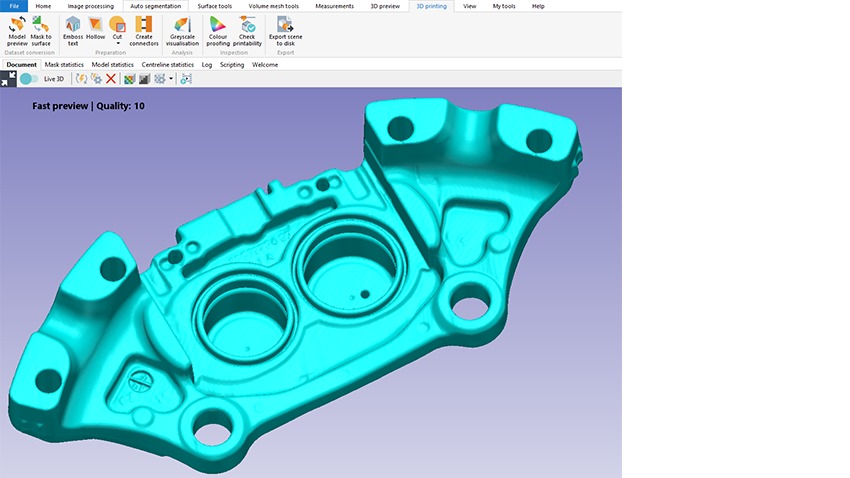Screen dimensions: 850x478
Task: Open the Emboss text tool
Action: 73,30
